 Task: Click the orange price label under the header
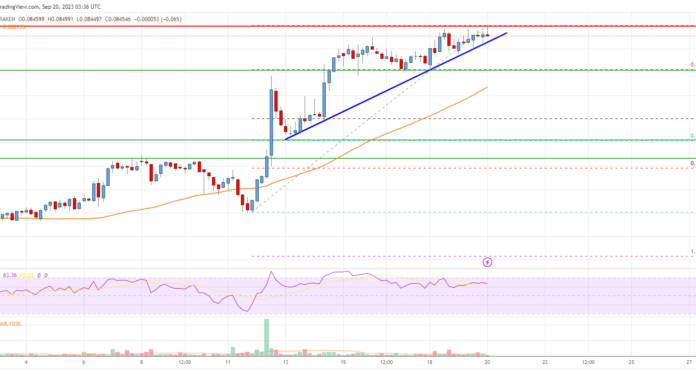click(x=13, y=27)
